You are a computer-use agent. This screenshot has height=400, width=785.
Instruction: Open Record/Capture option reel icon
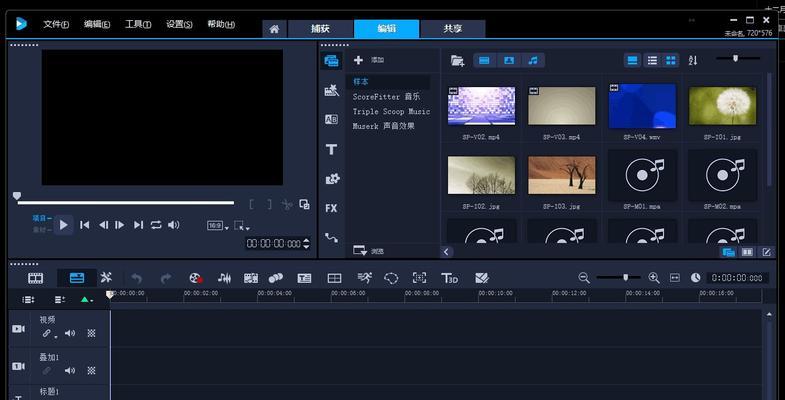195,278
